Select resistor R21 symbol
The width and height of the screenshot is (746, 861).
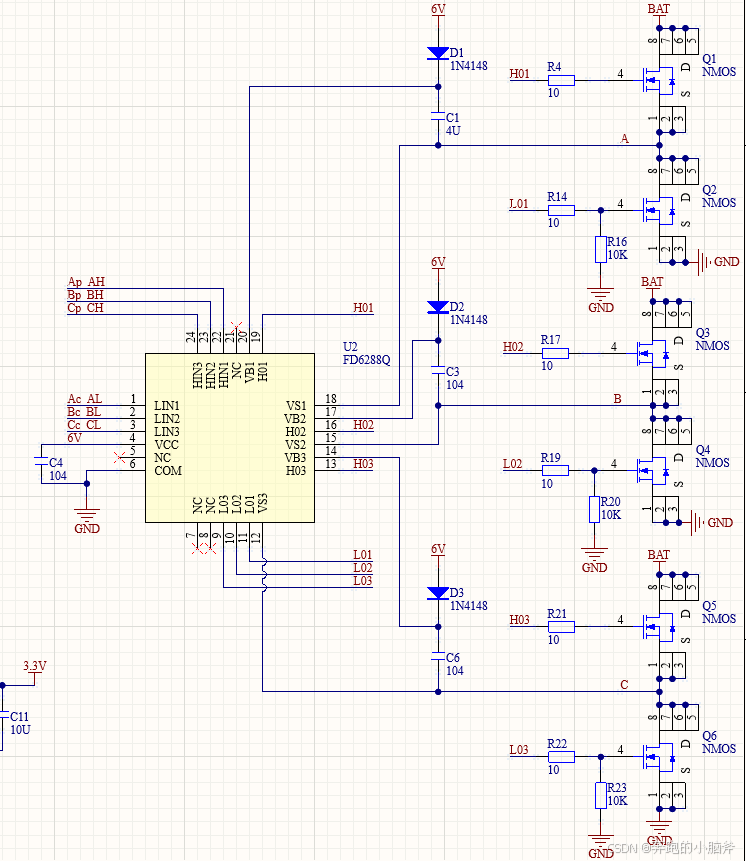click(x=562, y=627)
